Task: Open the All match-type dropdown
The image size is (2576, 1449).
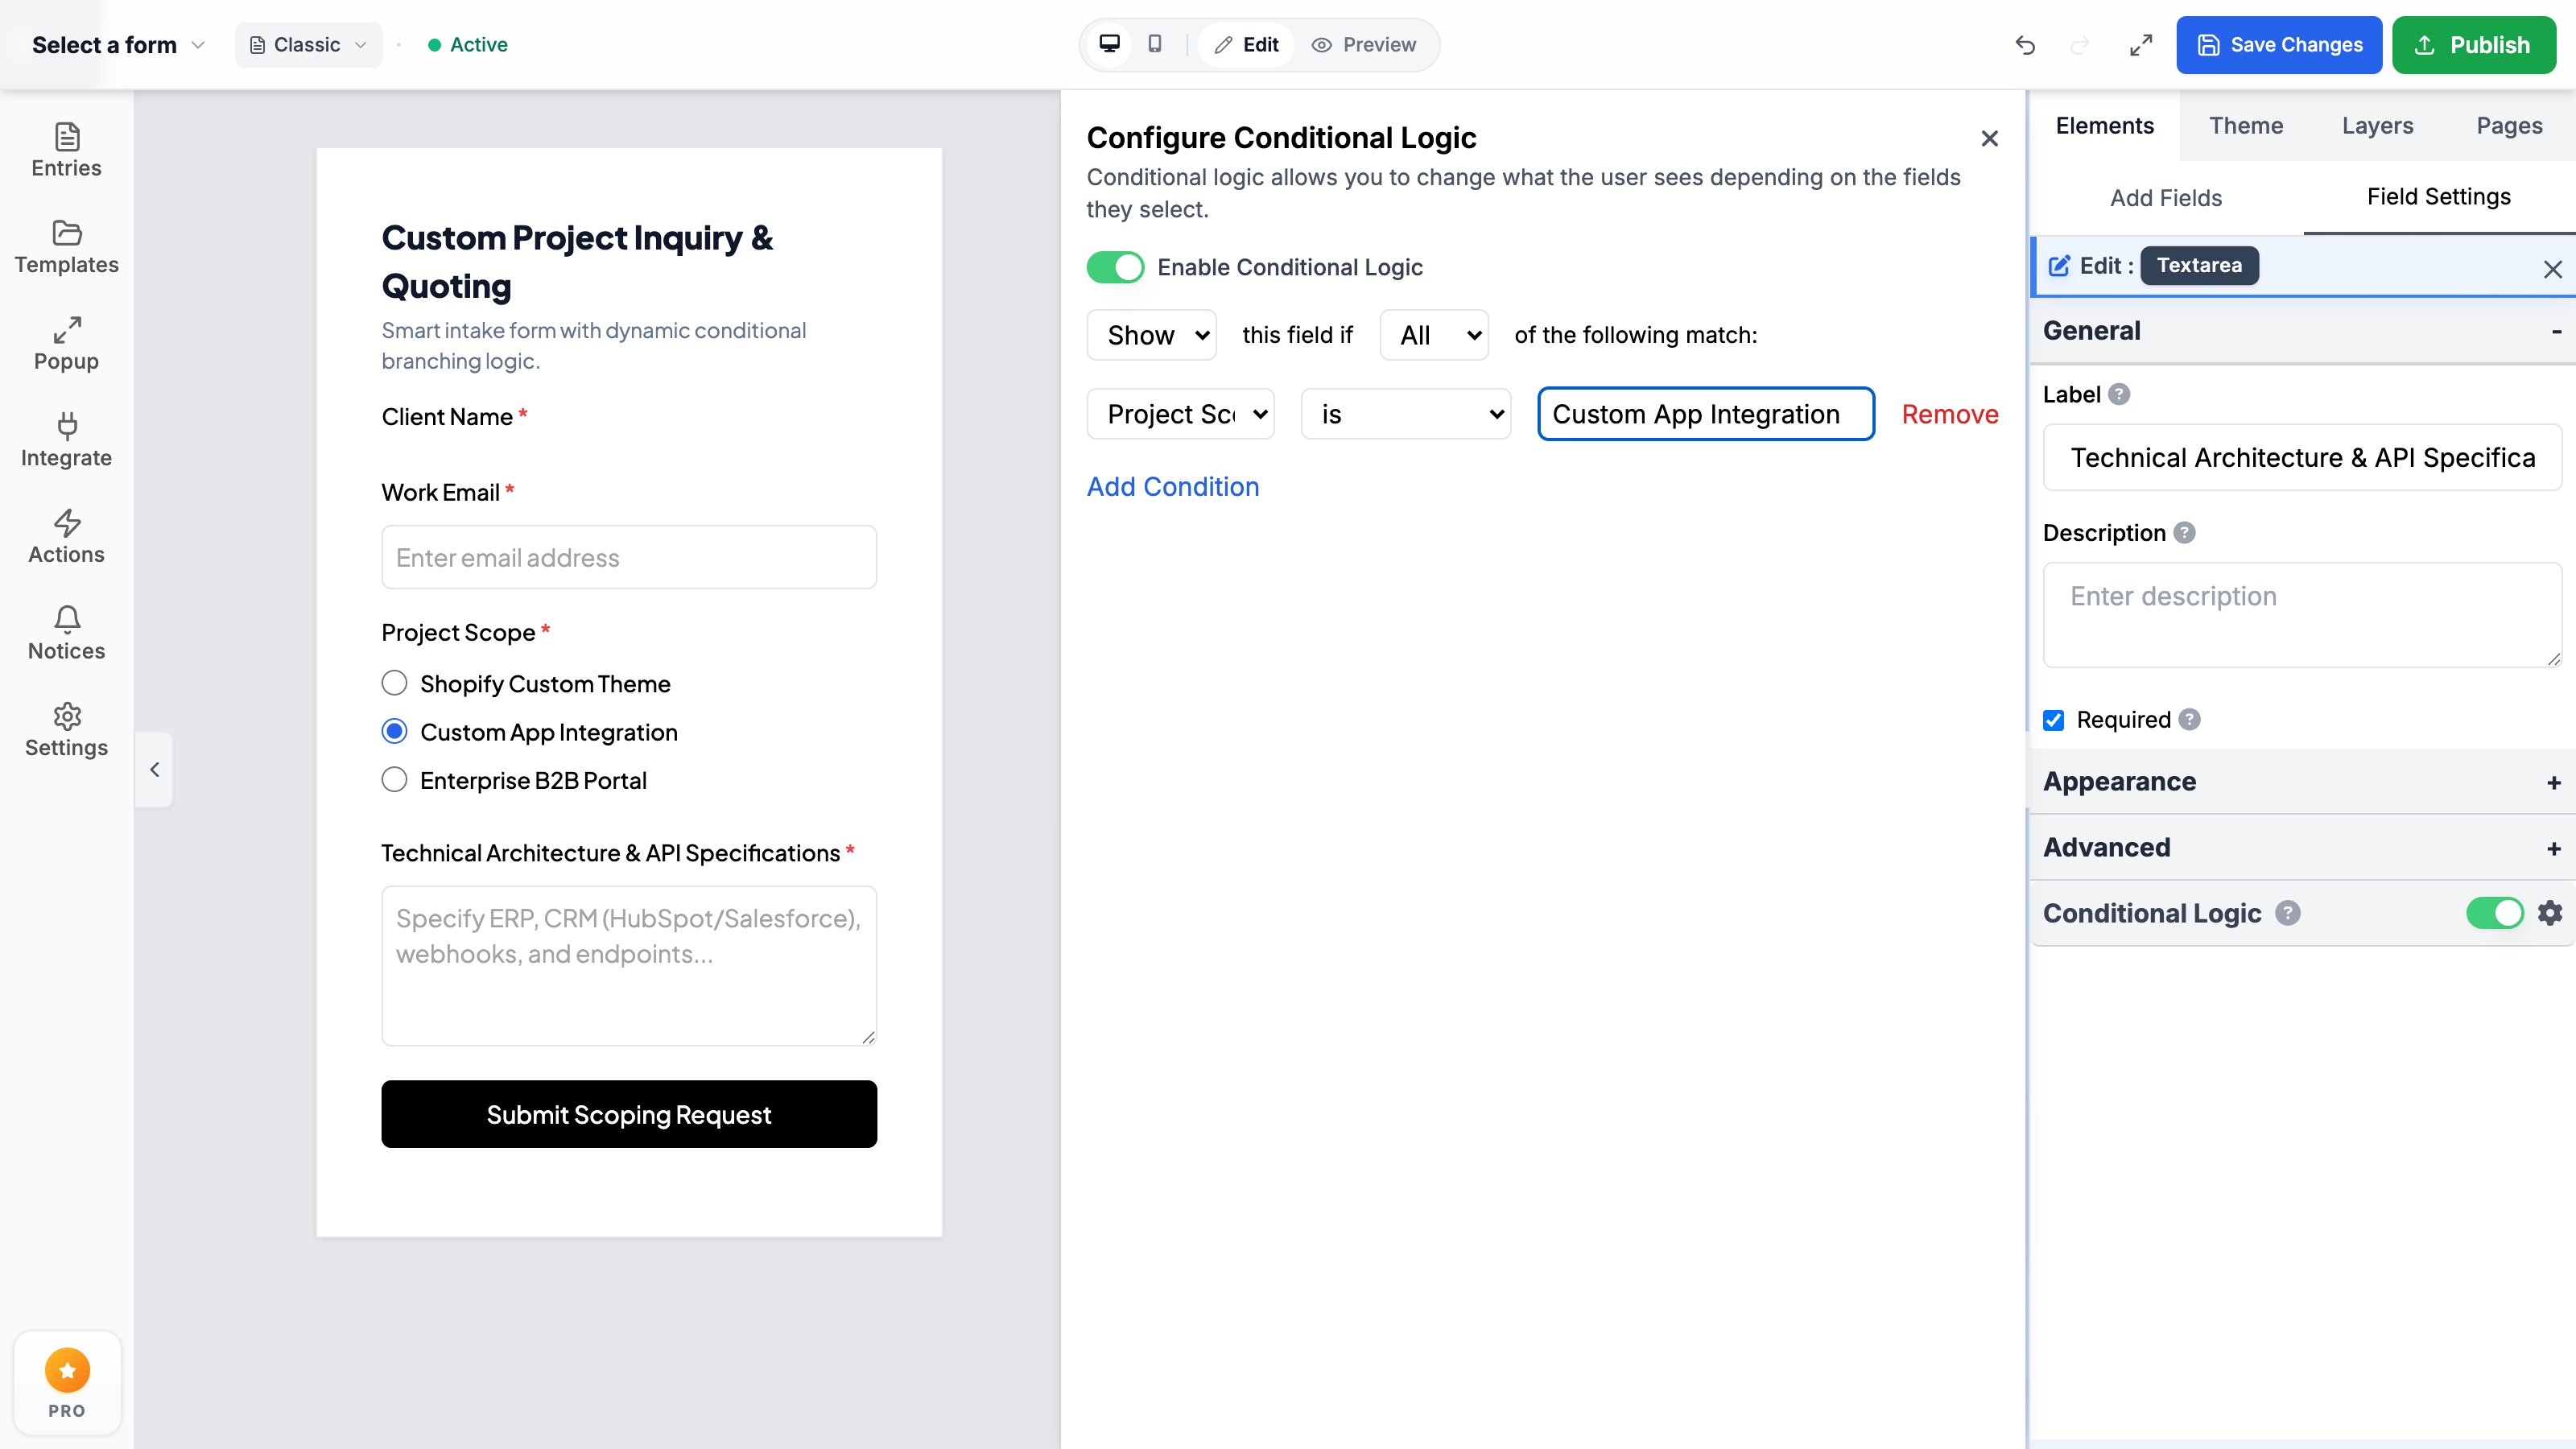Action: click(x=1434, y=335)
